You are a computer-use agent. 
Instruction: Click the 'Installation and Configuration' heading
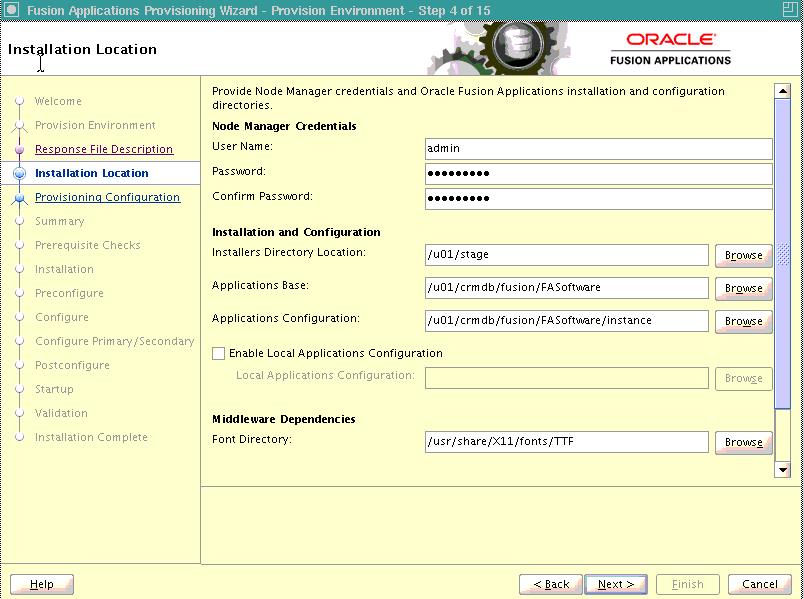point(296,232)
